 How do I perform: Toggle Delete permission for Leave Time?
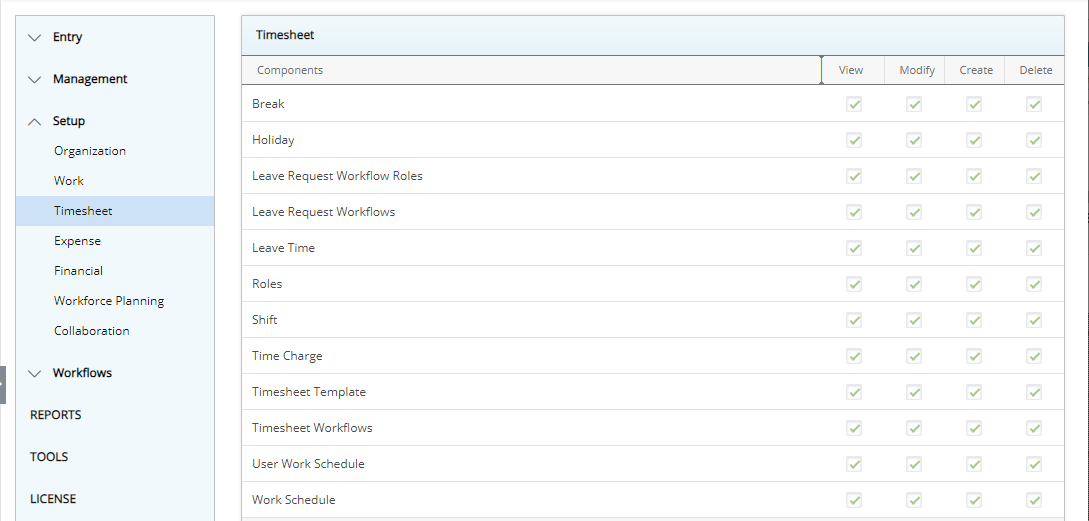point(1034,248)
